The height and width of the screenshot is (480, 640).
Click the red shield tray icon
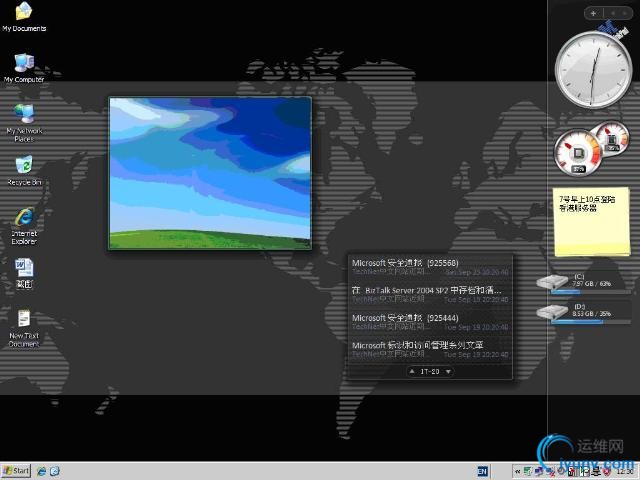pos(607,472)
